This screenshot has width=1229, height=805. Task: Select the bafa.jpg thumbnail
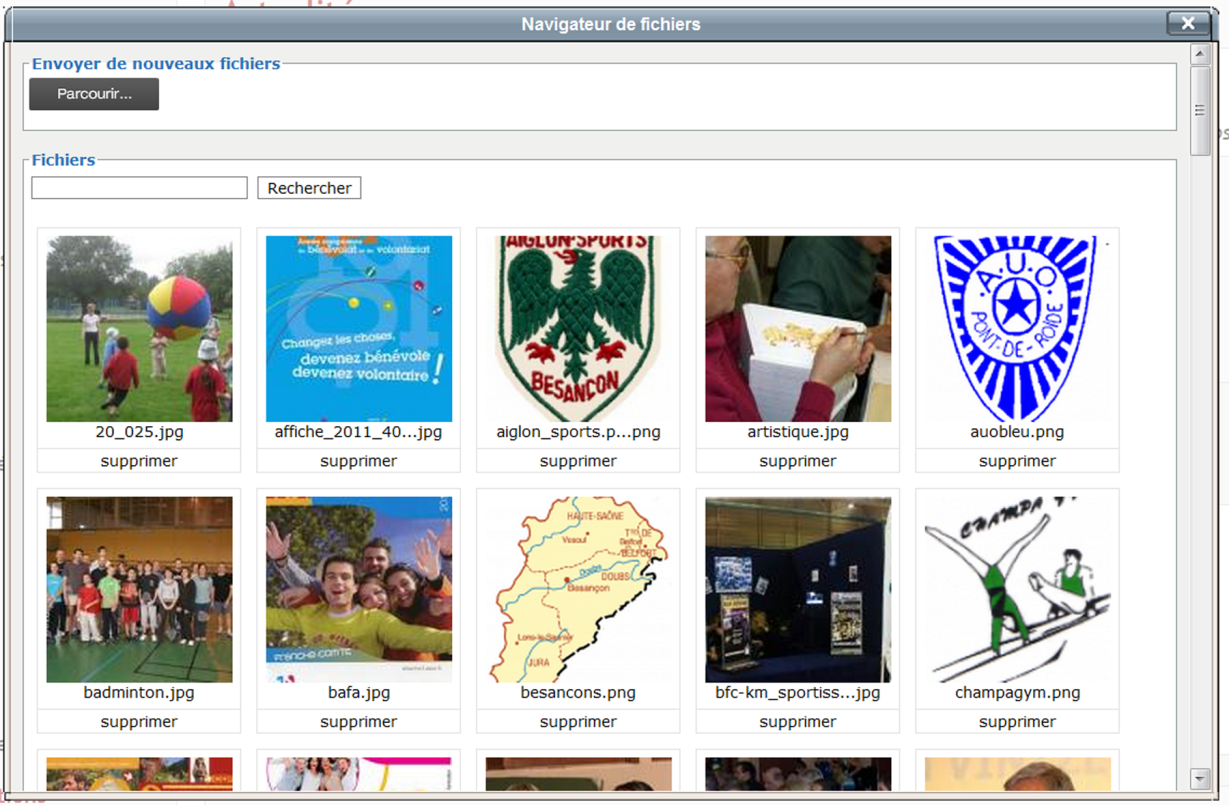(x=359, y=589)
